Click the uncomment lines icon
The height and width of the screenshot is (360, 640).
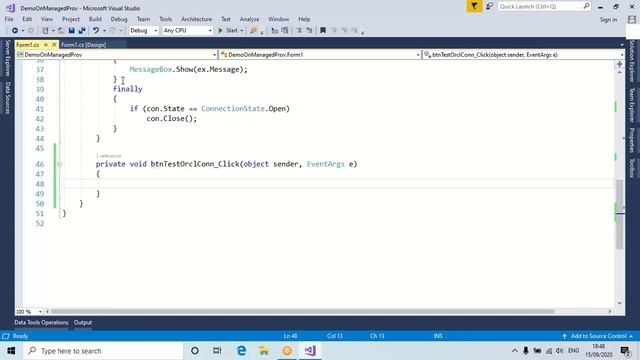(285, 31)
